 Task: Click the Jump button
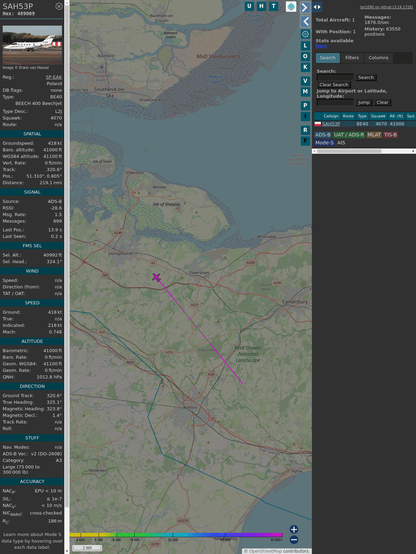point(364,102)
